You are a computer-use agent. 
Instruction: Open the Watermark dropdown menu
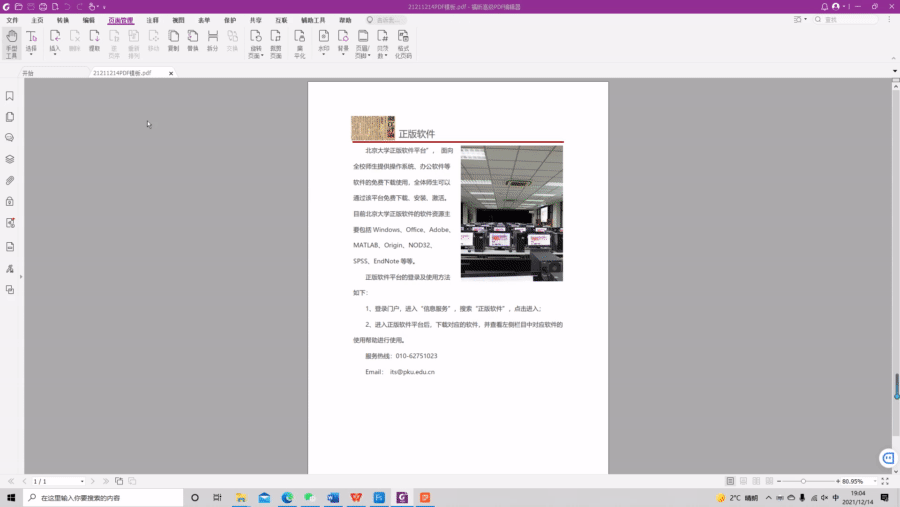(323, 54)
